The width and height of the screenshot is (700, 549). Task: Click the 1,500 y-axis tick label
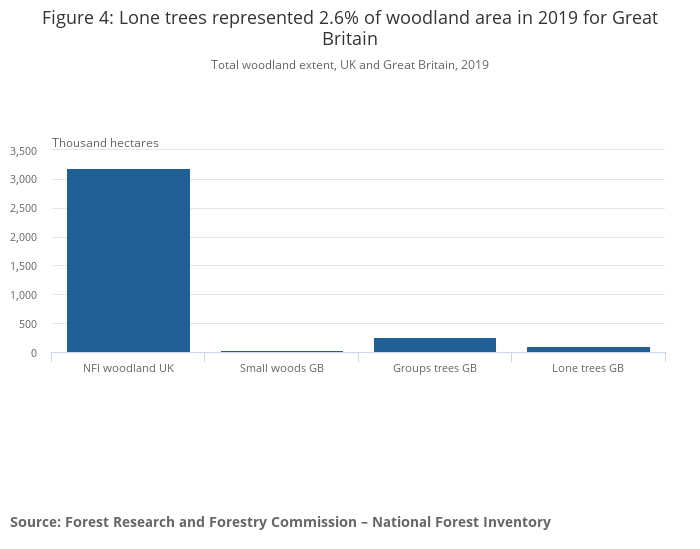pyautogui.click(x=23, y=267)
